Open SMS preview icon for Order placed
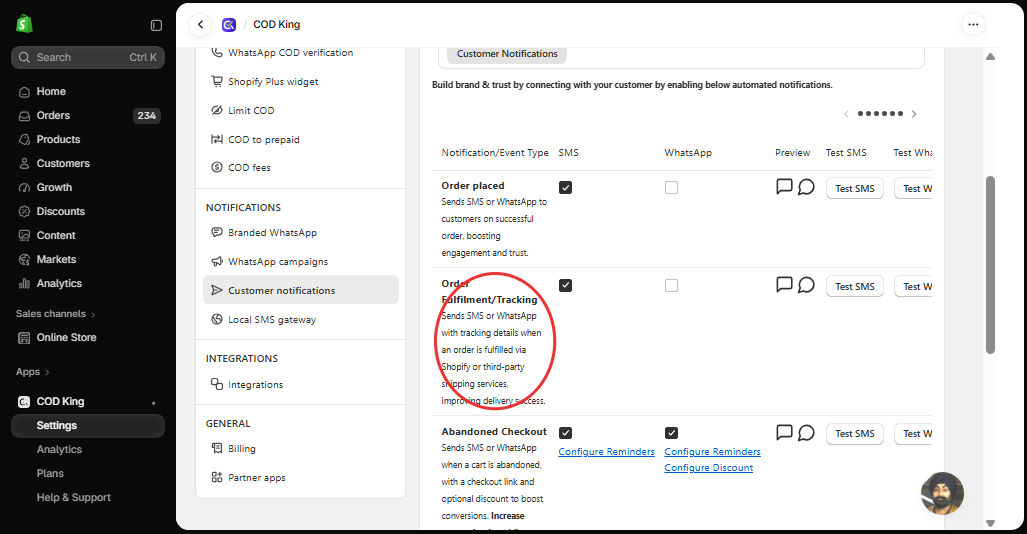 click(x=784, y=187)
